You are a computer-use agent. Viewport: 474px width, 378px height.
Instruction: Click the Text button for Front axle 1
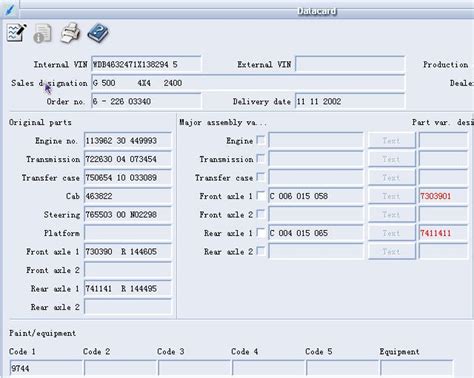pyautogui.click(x=392, y=196)
